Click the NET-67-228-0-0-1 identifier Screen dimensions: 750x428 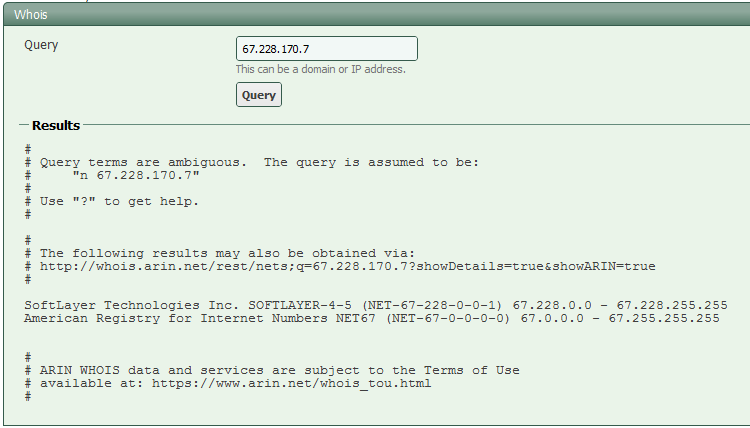pos(436,304)
